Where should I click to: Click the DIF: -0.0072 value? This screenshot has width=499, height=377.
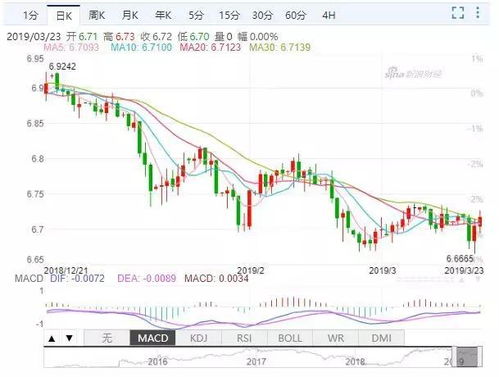[77, 278]
